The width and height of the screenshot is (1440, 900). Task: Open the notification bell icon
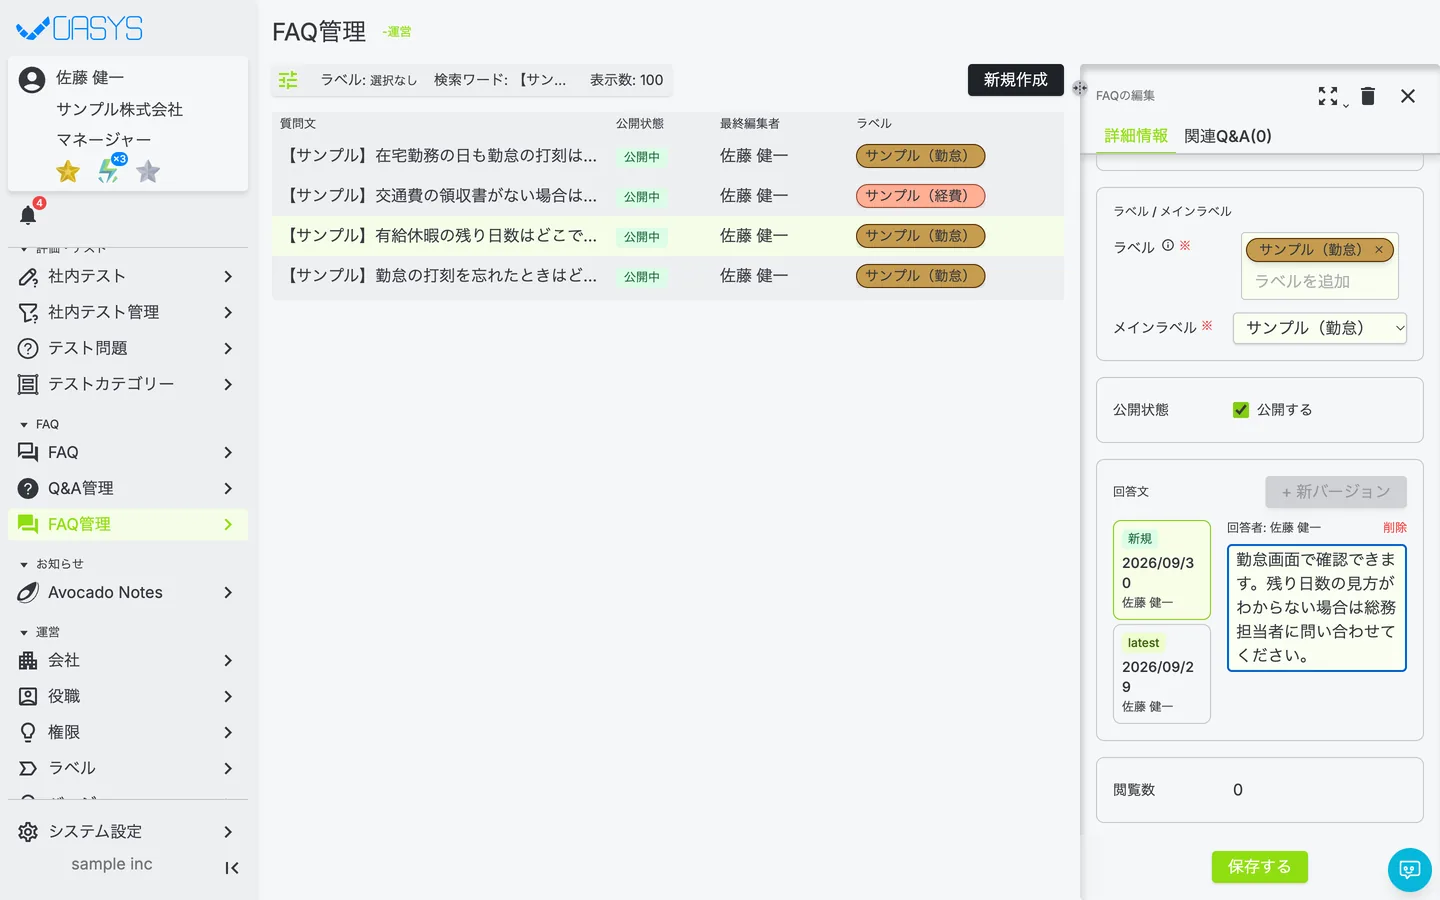[28, 215]
